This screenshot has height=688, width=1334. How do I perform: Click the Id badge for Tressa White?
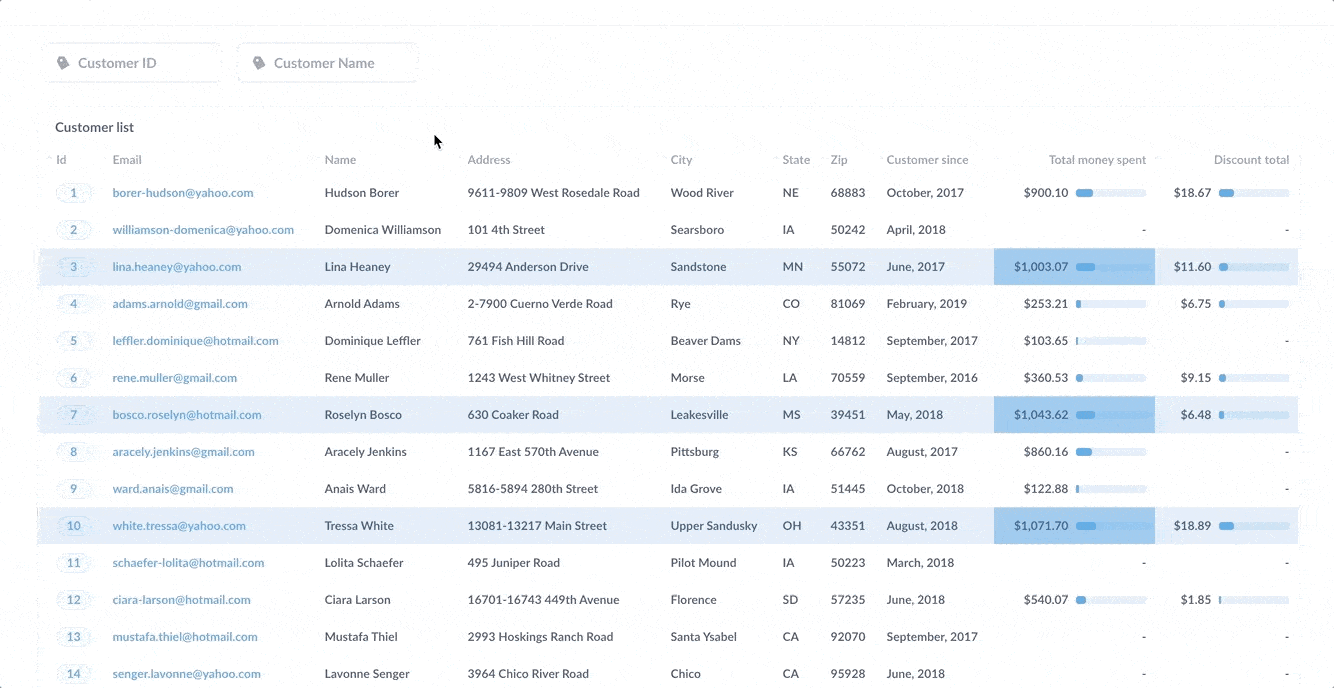(x=74, y=525)
